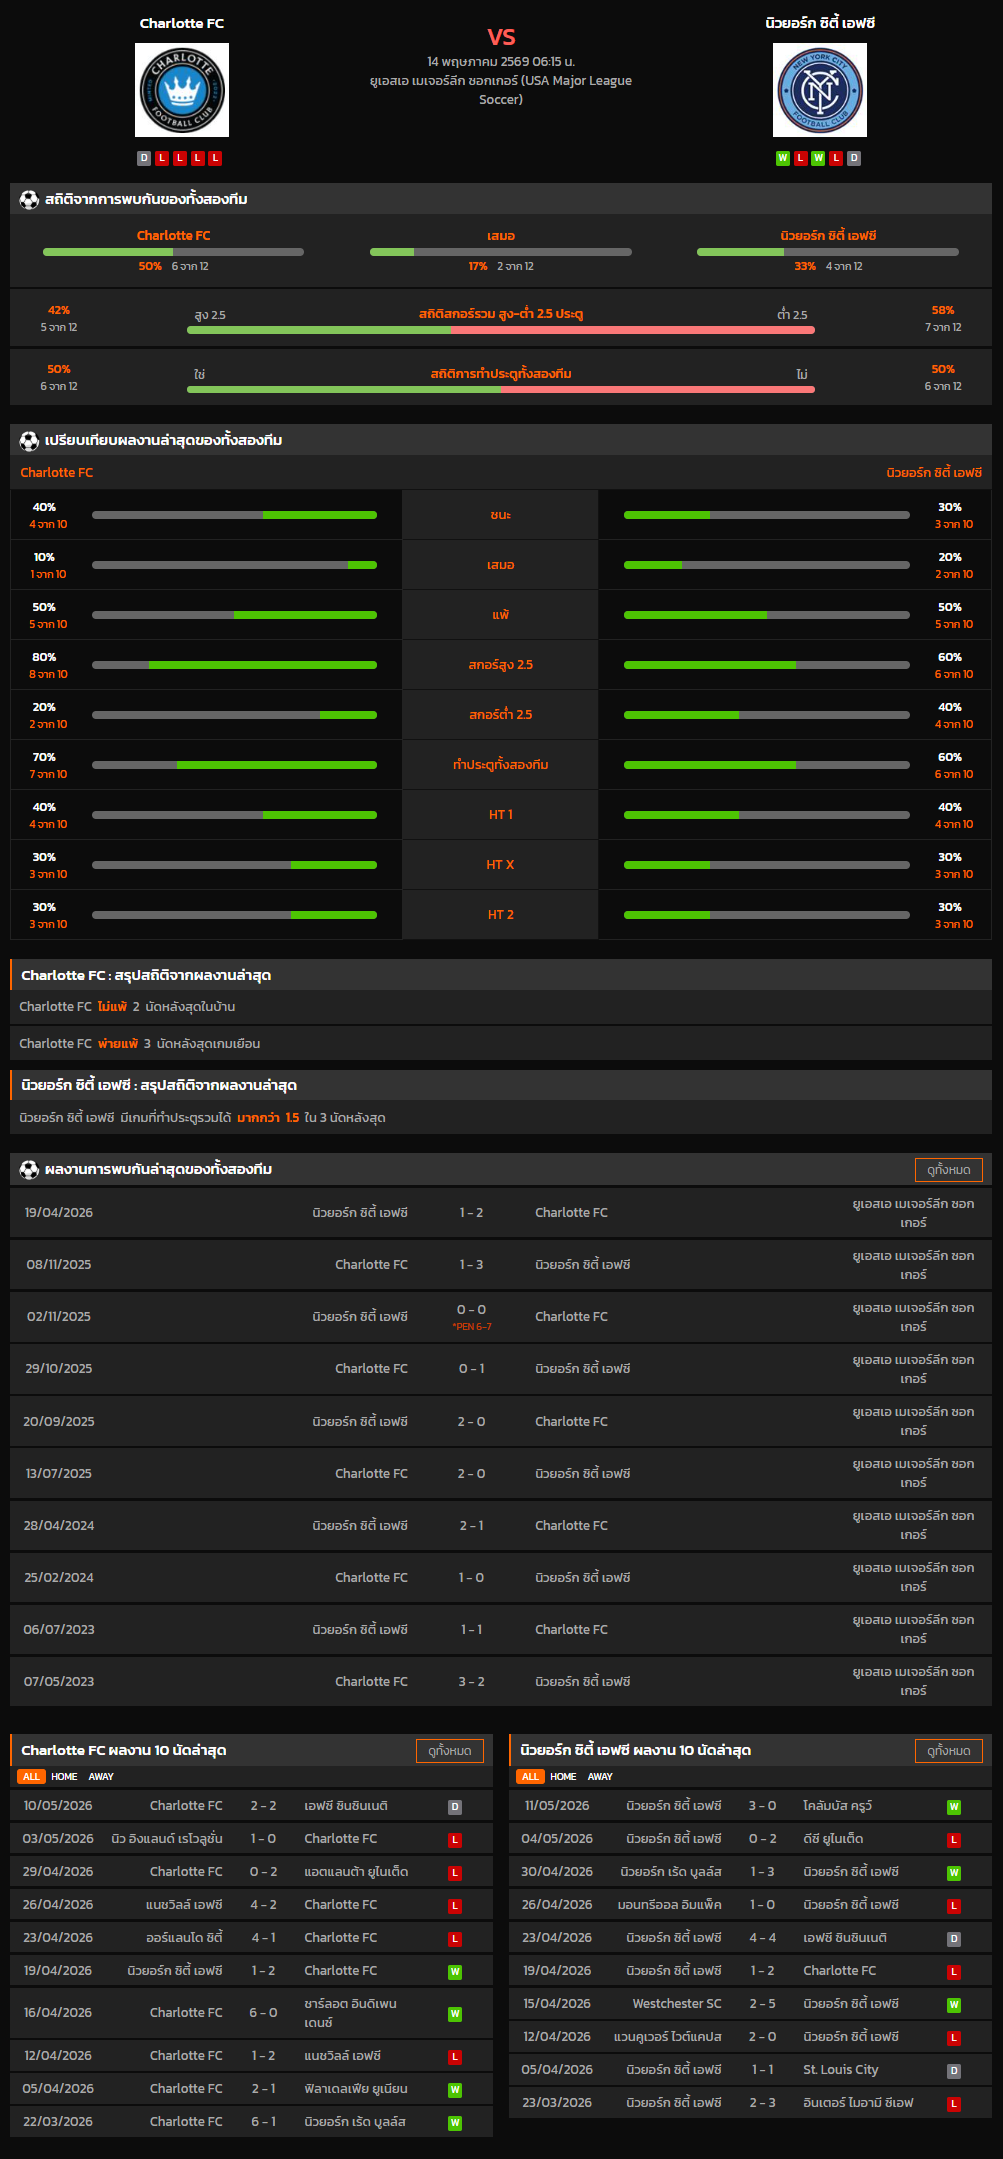The image size is (1003, 2159).
Task: Click the over/under 2.5 goals stat bar
Action: pyautogui.click(x=501, y=330)
